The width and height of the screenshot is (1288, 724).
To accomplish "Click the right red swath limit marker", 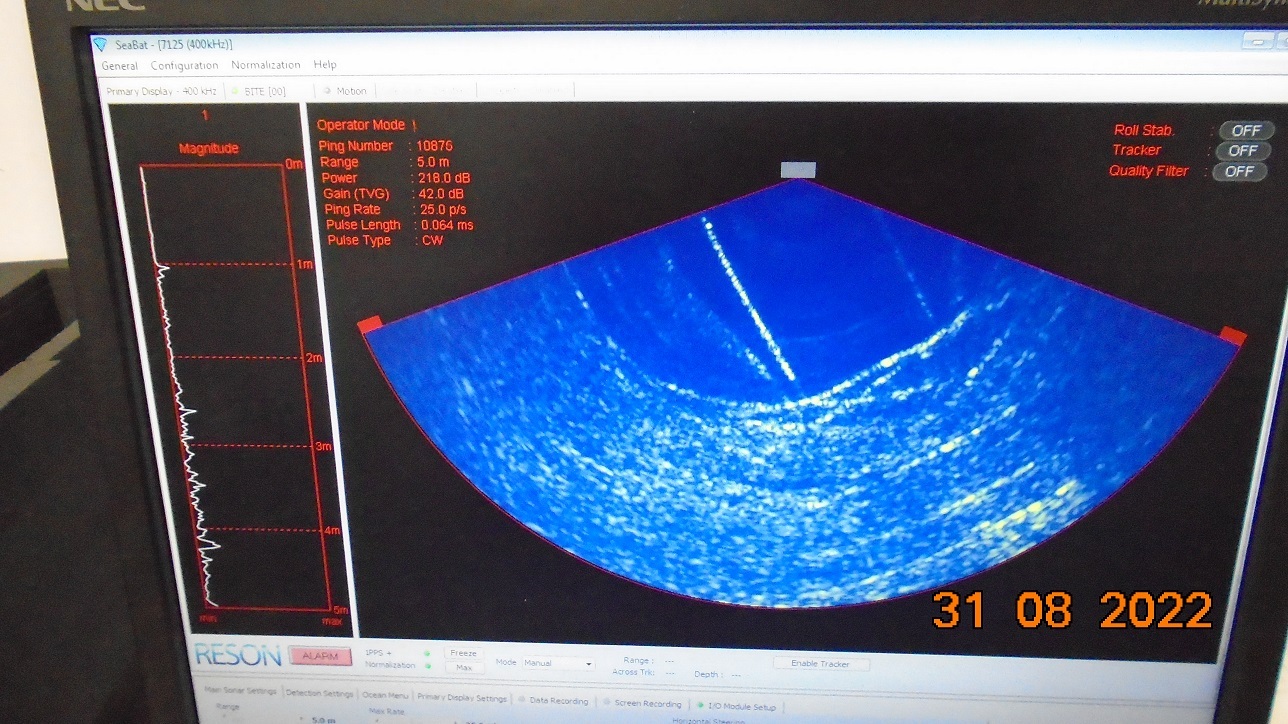I will point(1233,336).
